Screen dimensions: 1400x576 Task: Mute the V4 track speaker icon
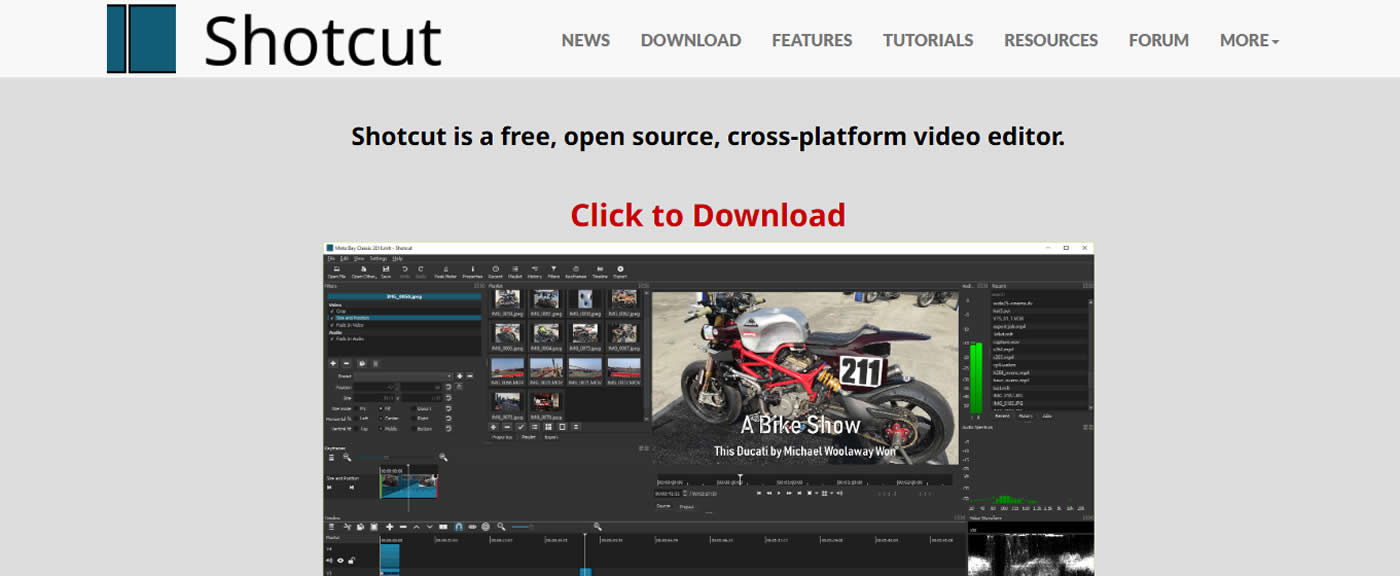[329, 560]
